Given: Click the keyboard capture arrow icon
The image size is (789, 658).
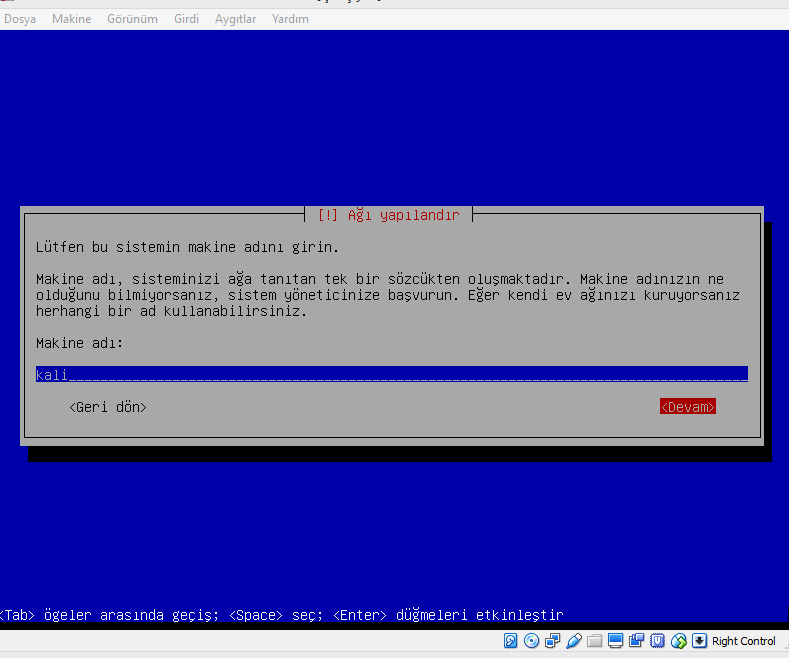Looking at the screenshot, I should click(x=699, y=641).
